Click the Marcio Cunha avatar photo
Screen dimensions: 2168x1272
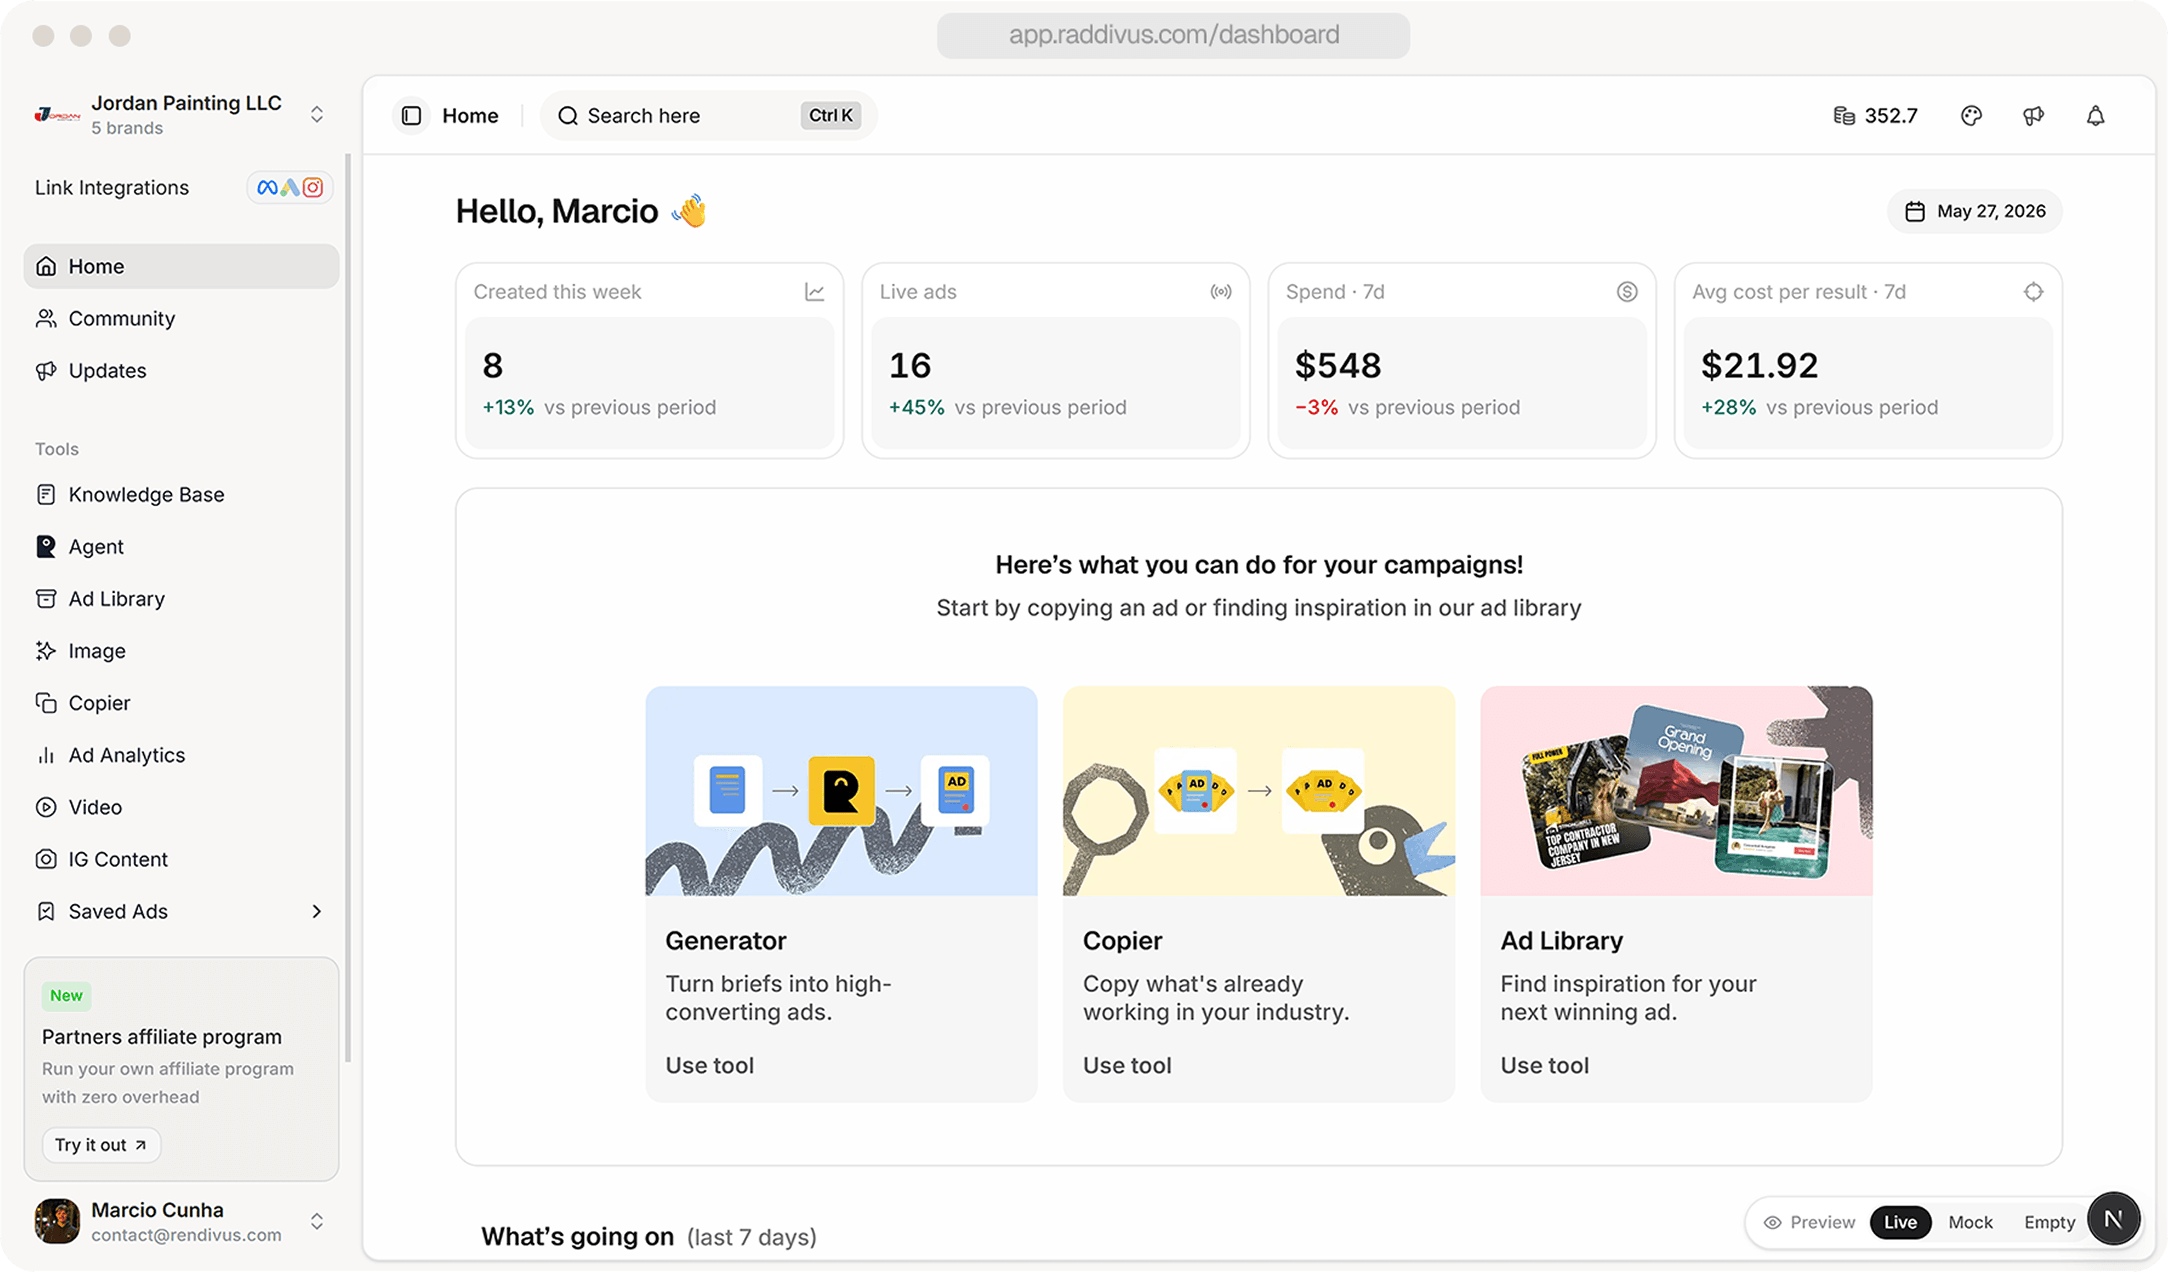[x=57, y=1221]
